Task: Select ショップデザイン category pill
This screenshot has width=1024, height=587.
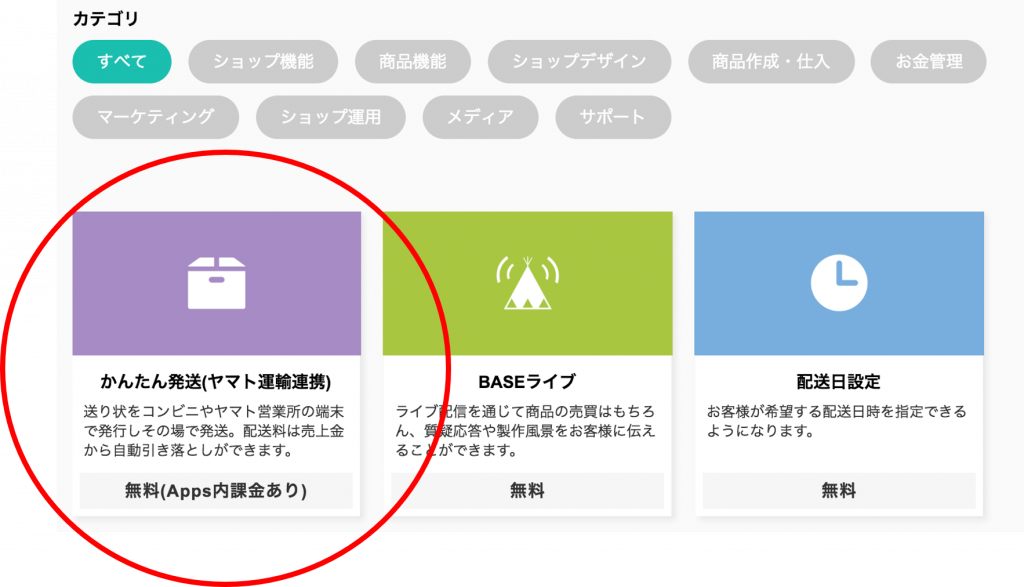Action: [579, 61]
